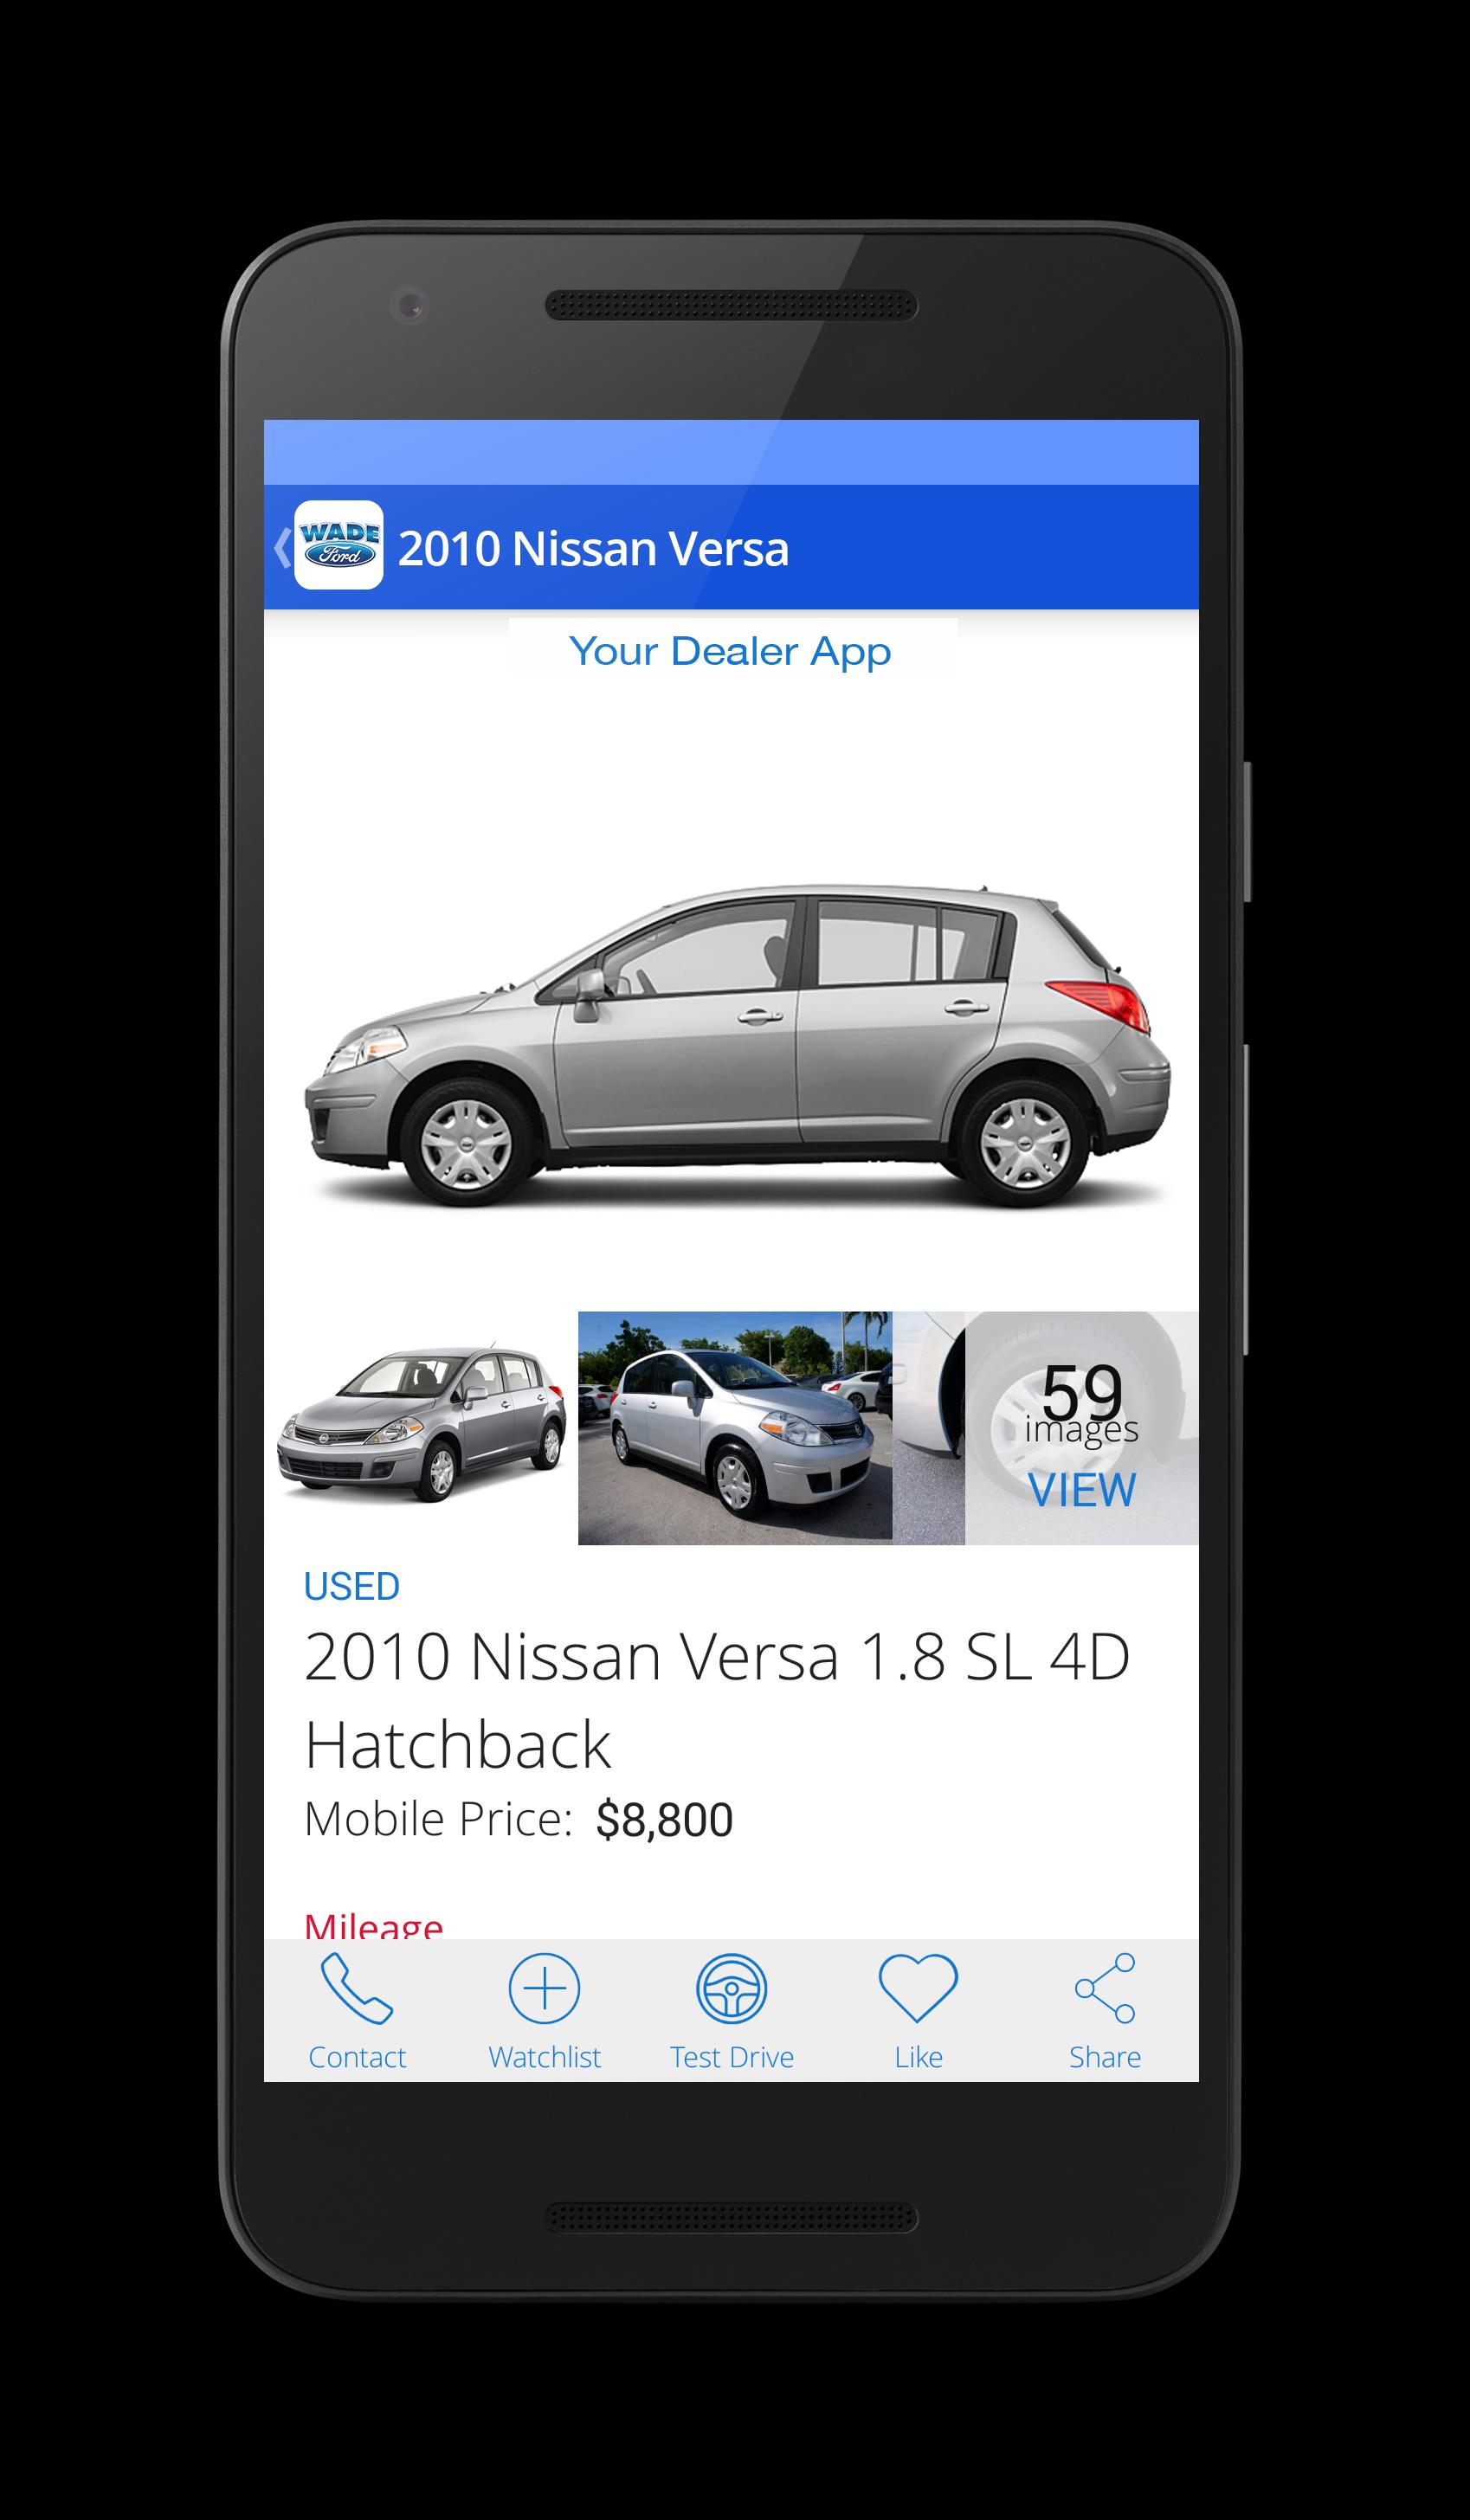
Task: Tap the 2010 Nissan Versa header title
Action: [x=594, y=549]
